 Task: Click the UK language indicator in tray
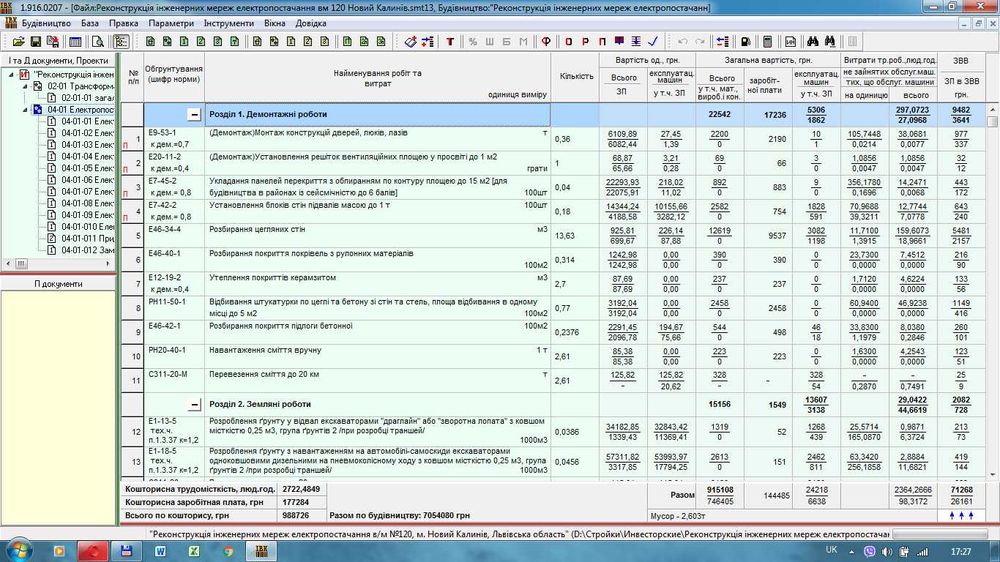831,550
